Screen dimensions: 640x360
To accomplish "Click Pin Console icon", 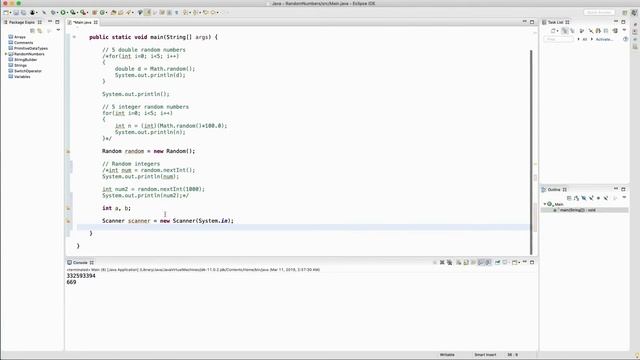I will point(498,262).
